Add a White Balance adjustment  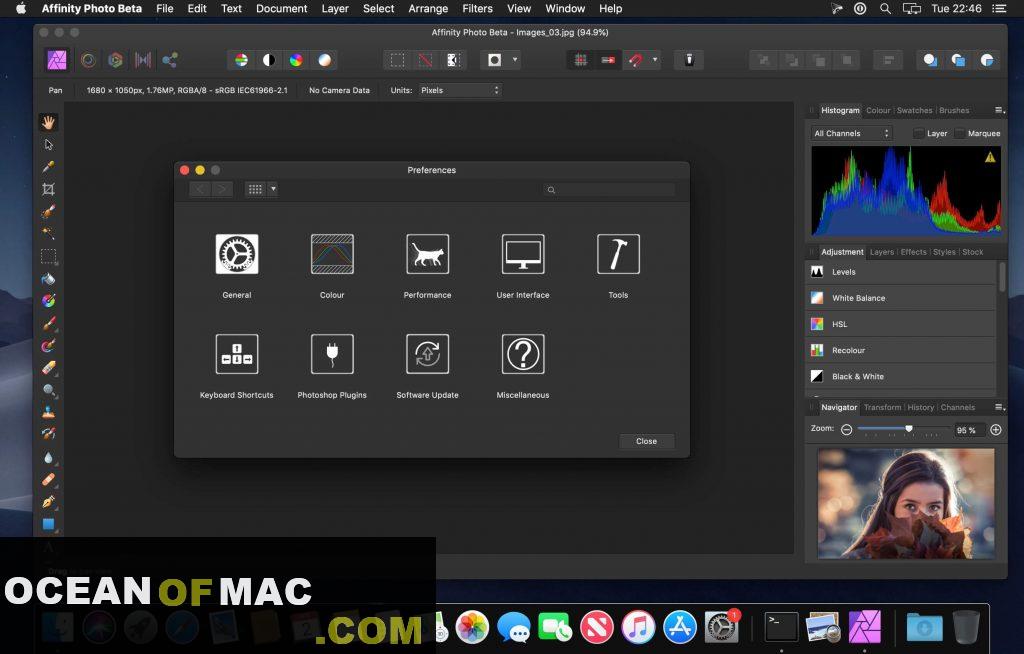click(901, 298)
